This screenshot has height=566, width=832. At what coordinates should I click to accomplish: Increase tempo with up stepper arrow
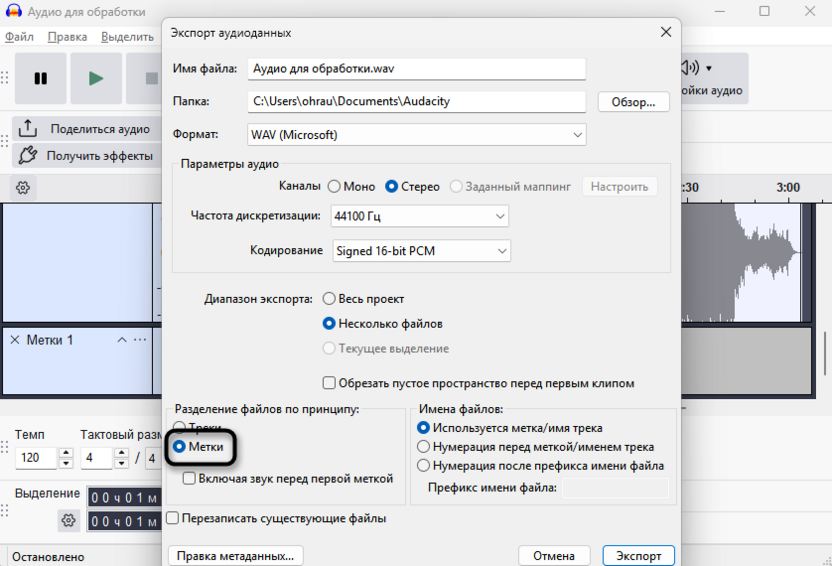(x=66, y=452)
